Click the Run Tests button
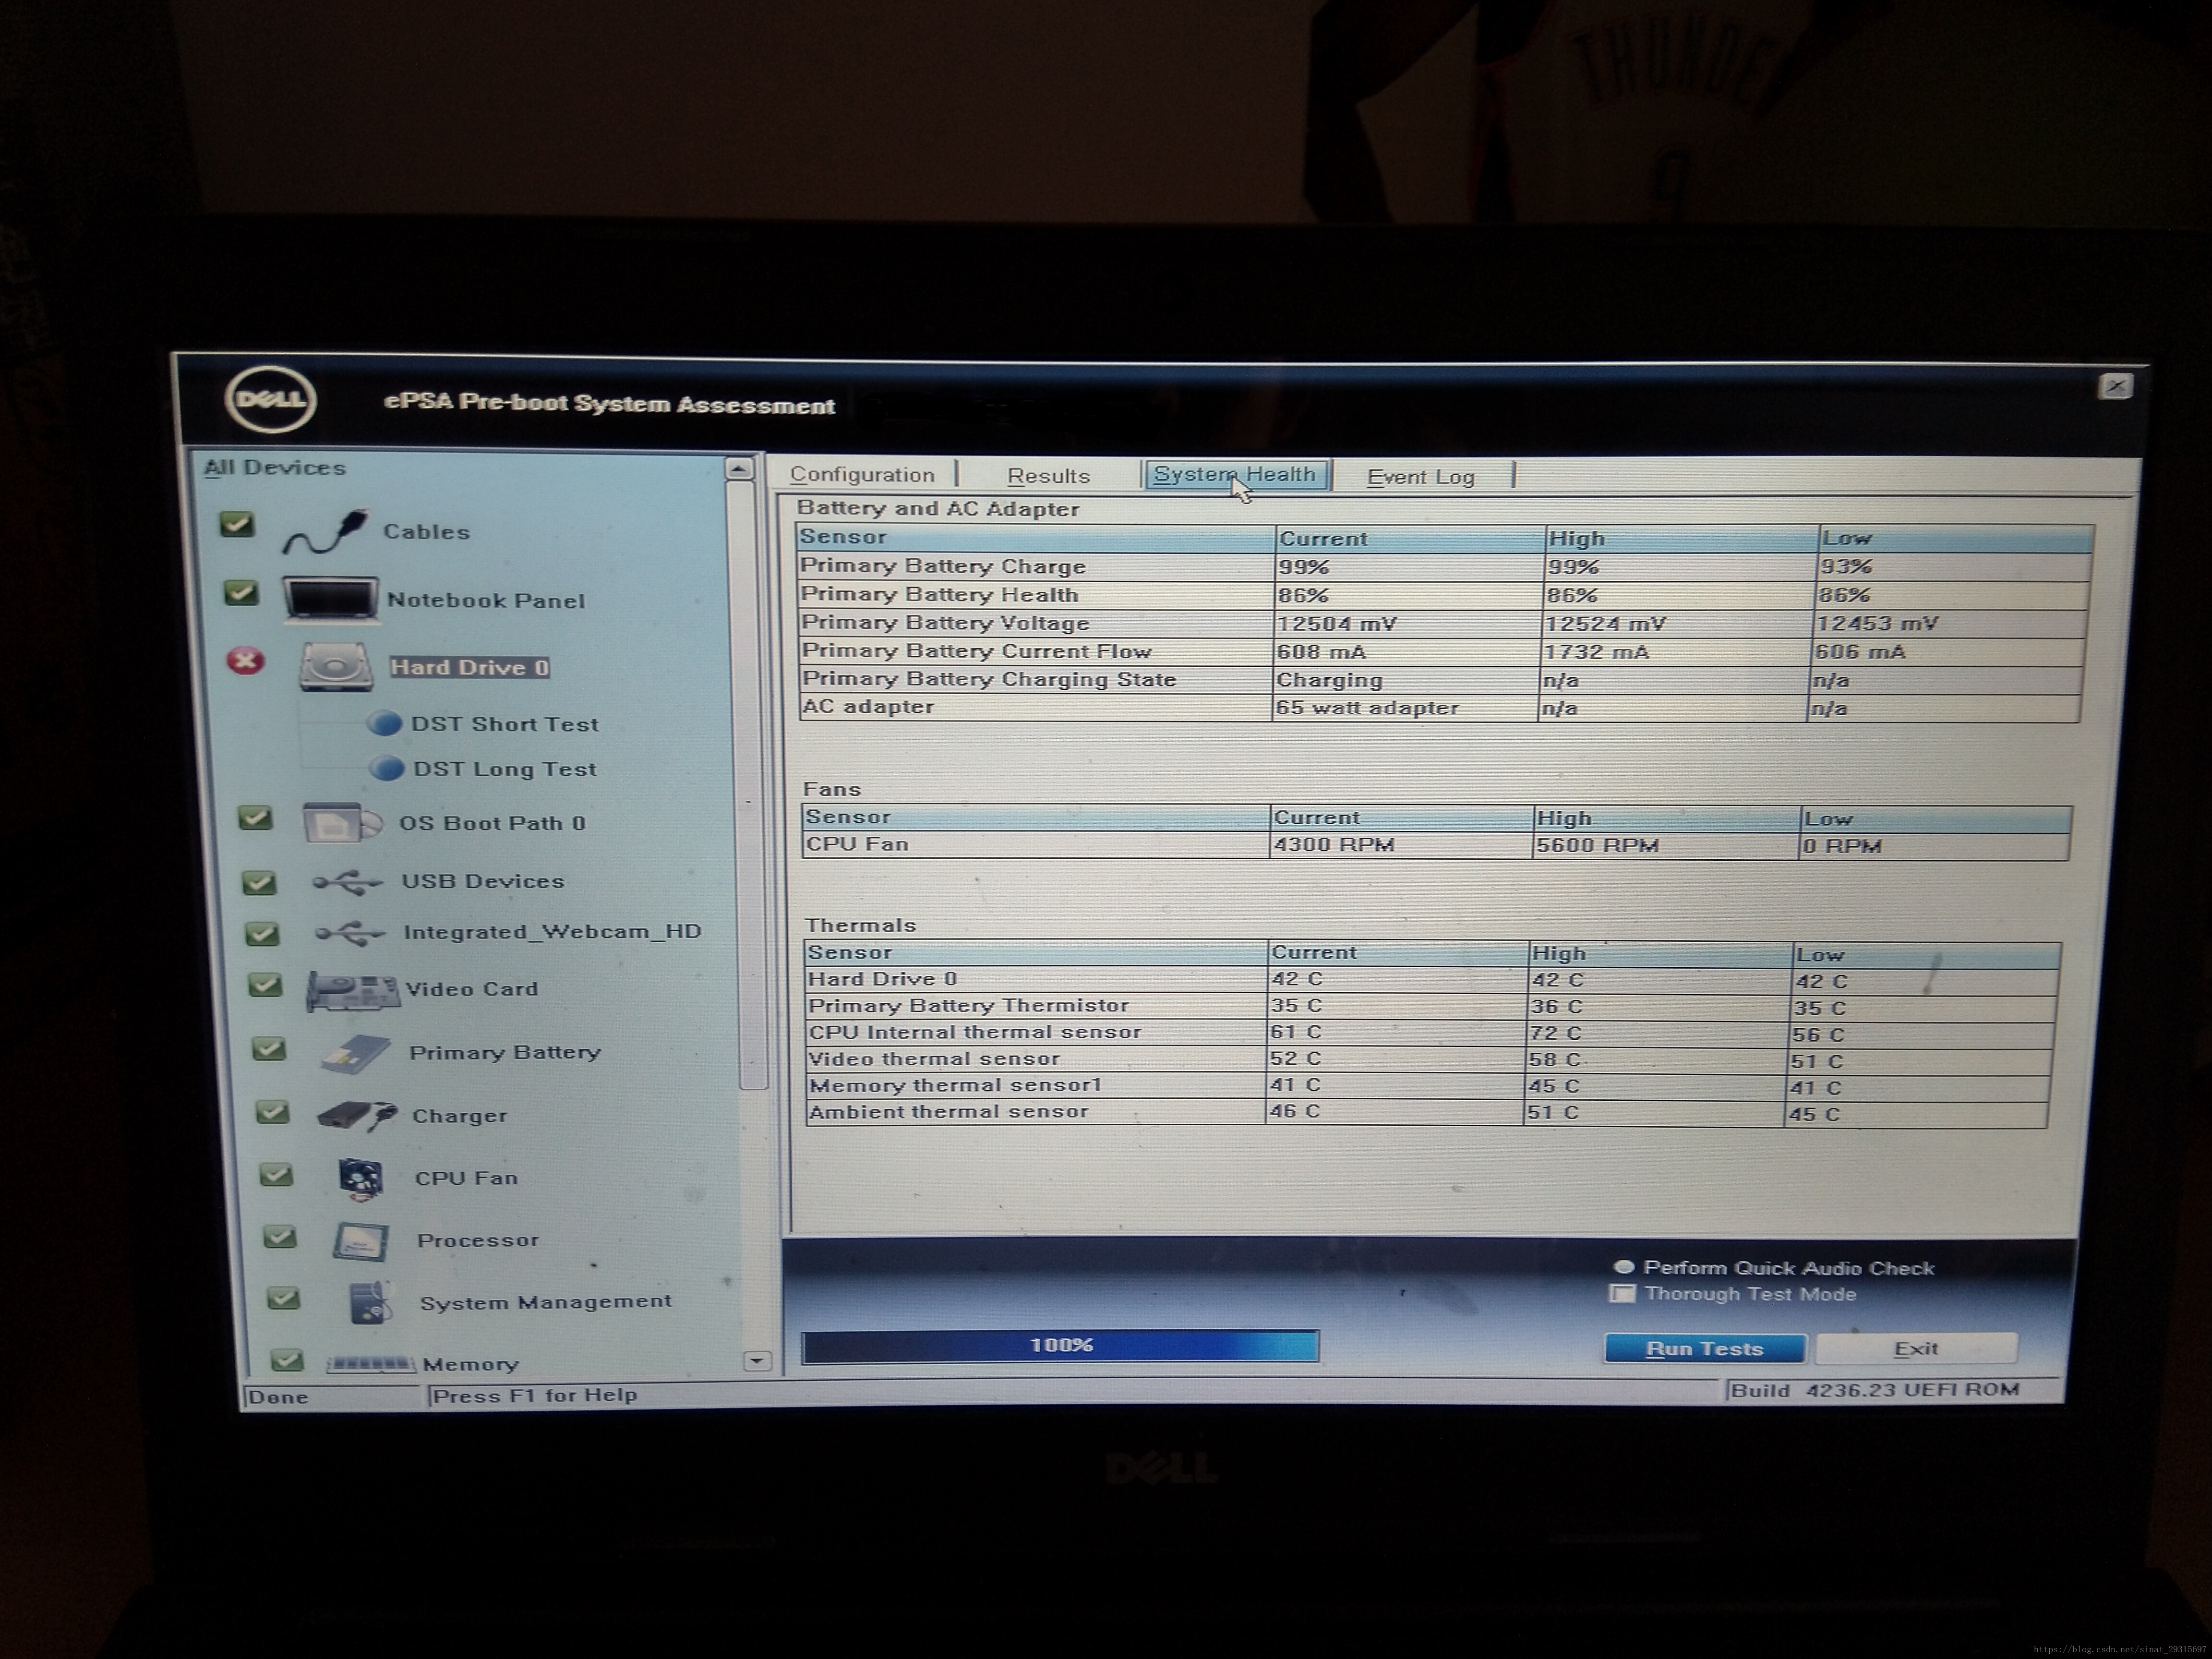Image resolution: width=2212 pixels, height=1659 pixels. pyautogui.click(x=1705, y=1348)
